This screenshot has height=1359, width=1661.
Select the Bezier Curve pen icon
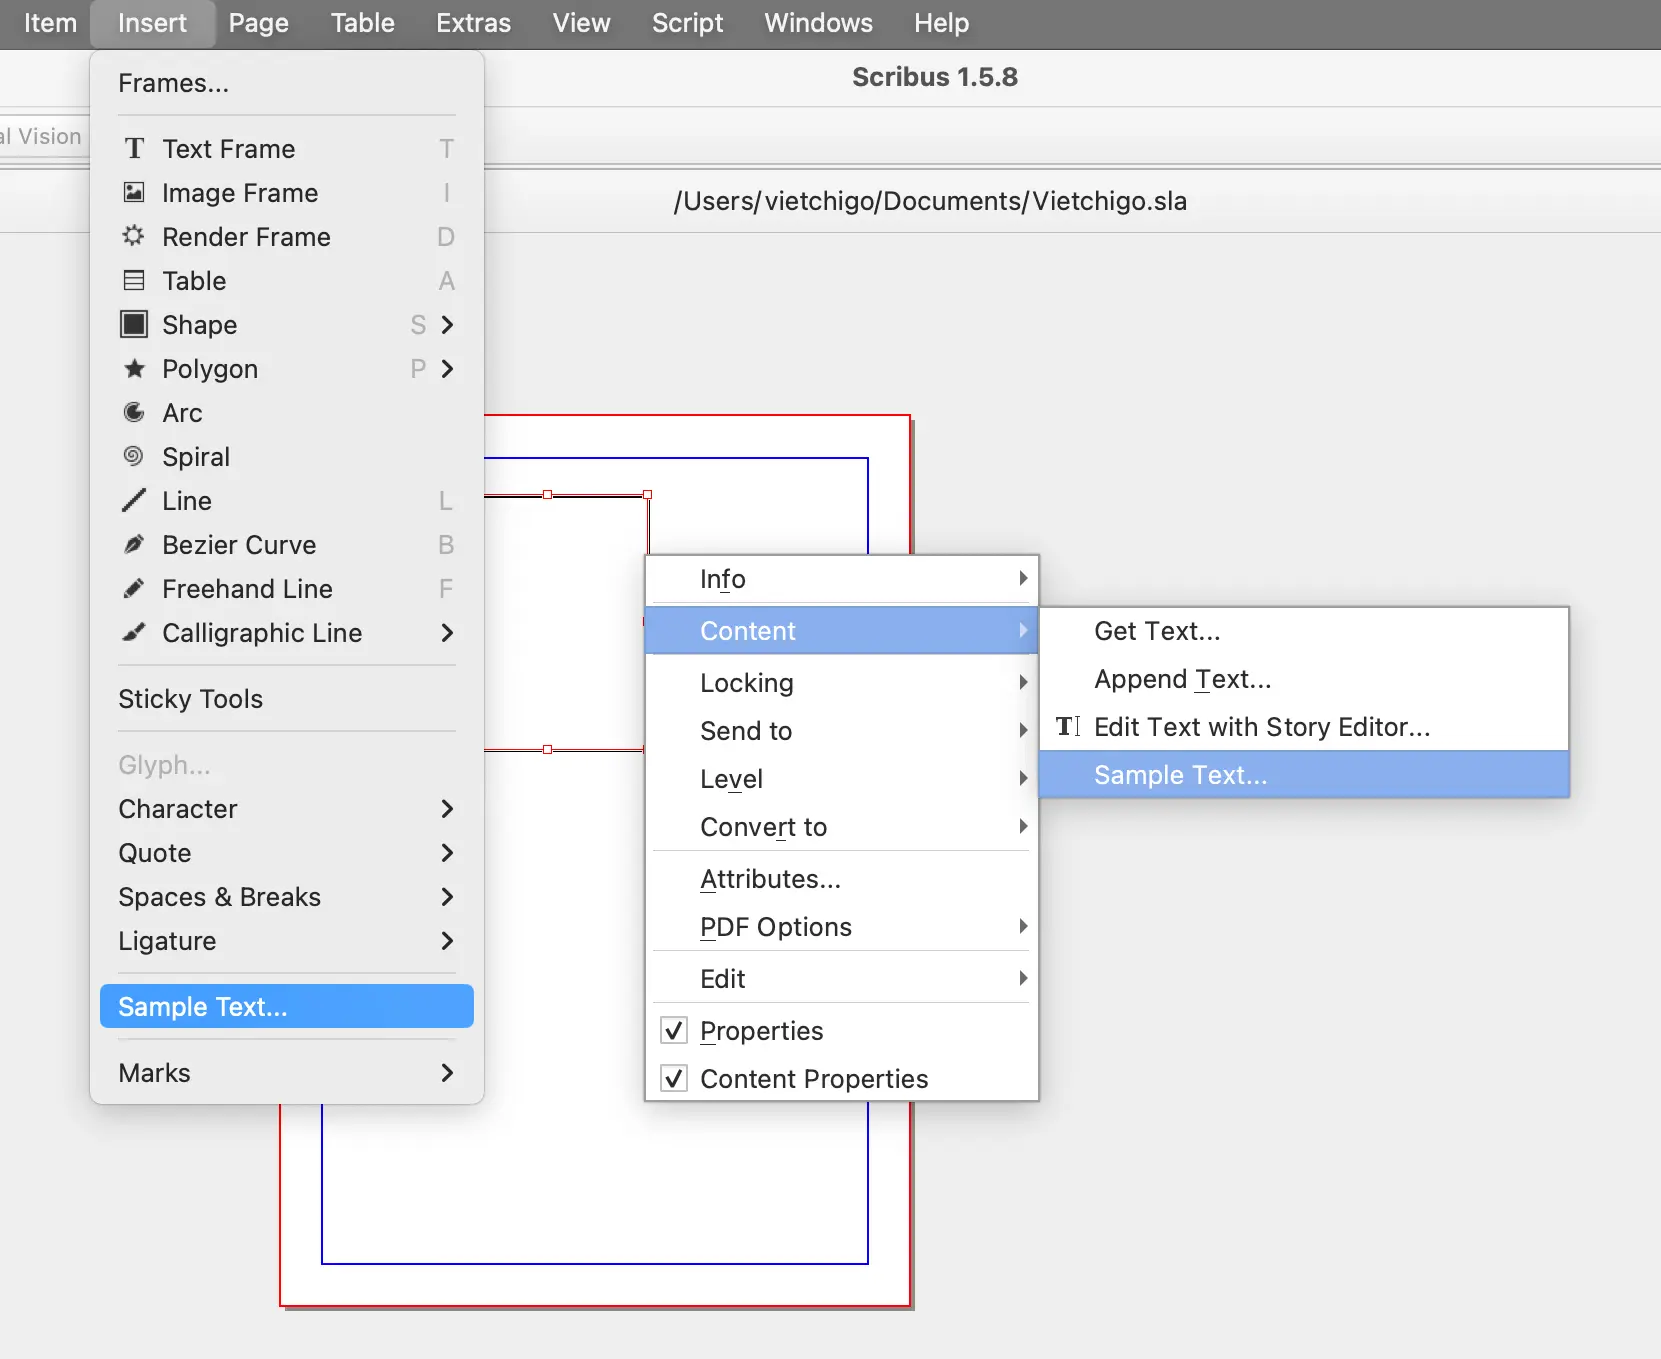click(x=134, y=544)
